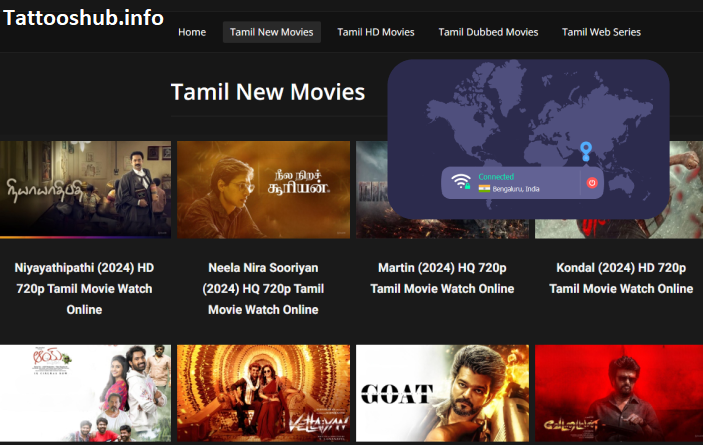Click the Tamil New Movies page heading
Image resolution: width=703 pixels, height=445 pixels.
click(268, 92)
